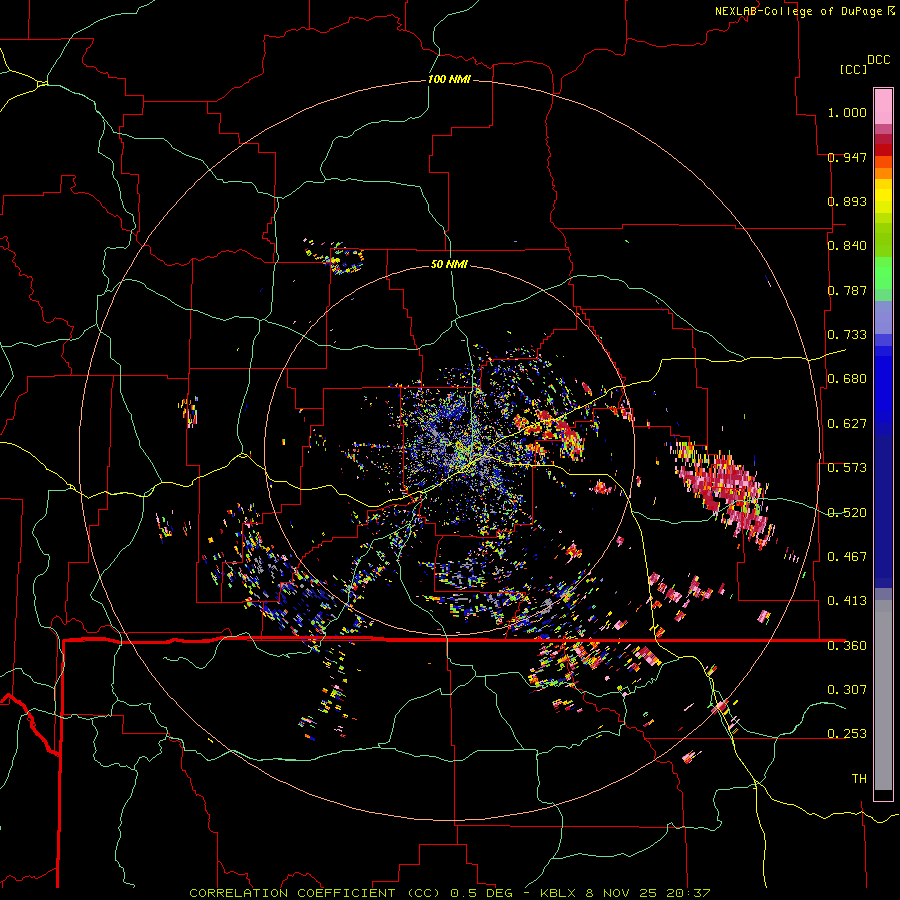Click the 0.573 scale value
Viewport: 900px width, 900px height.
847,468
